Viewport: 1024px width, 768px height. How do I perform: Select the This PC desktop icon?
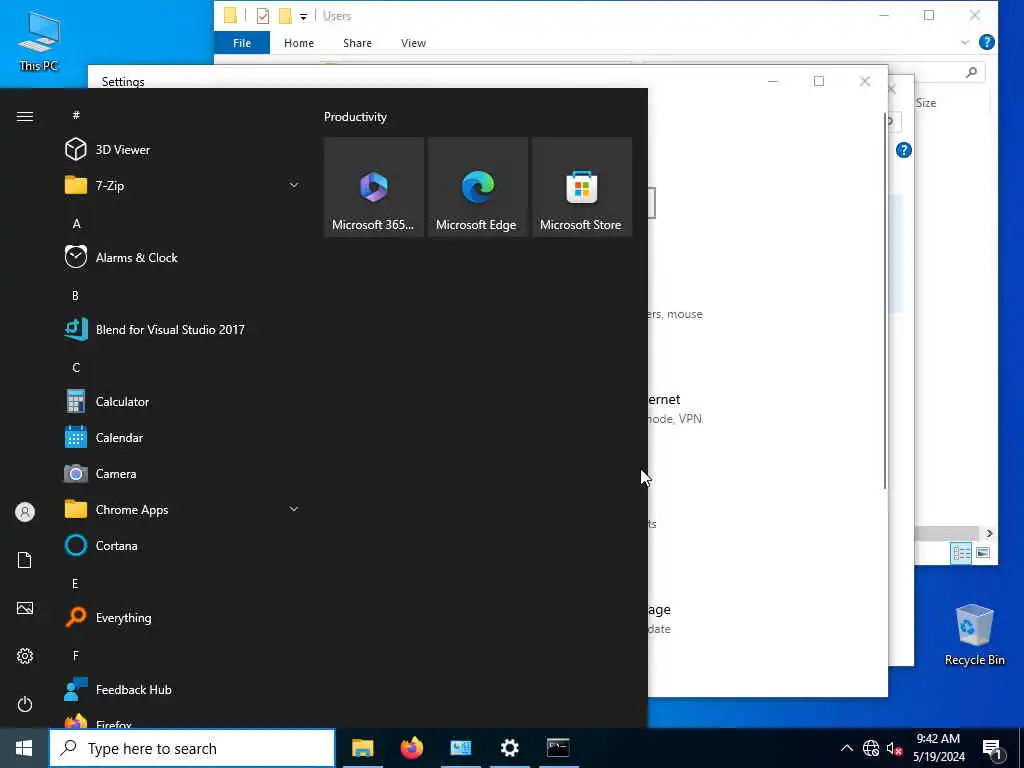tap(39, 40)
